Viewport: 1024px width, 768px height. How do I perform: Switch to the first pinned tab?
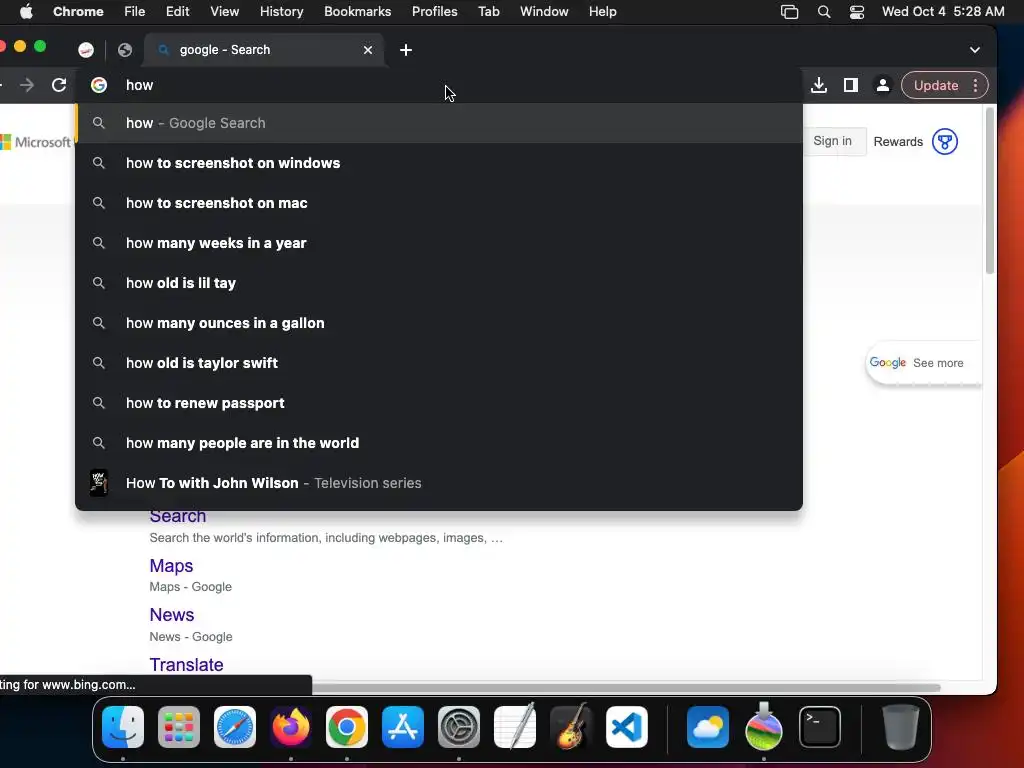(x=86, y=50)
